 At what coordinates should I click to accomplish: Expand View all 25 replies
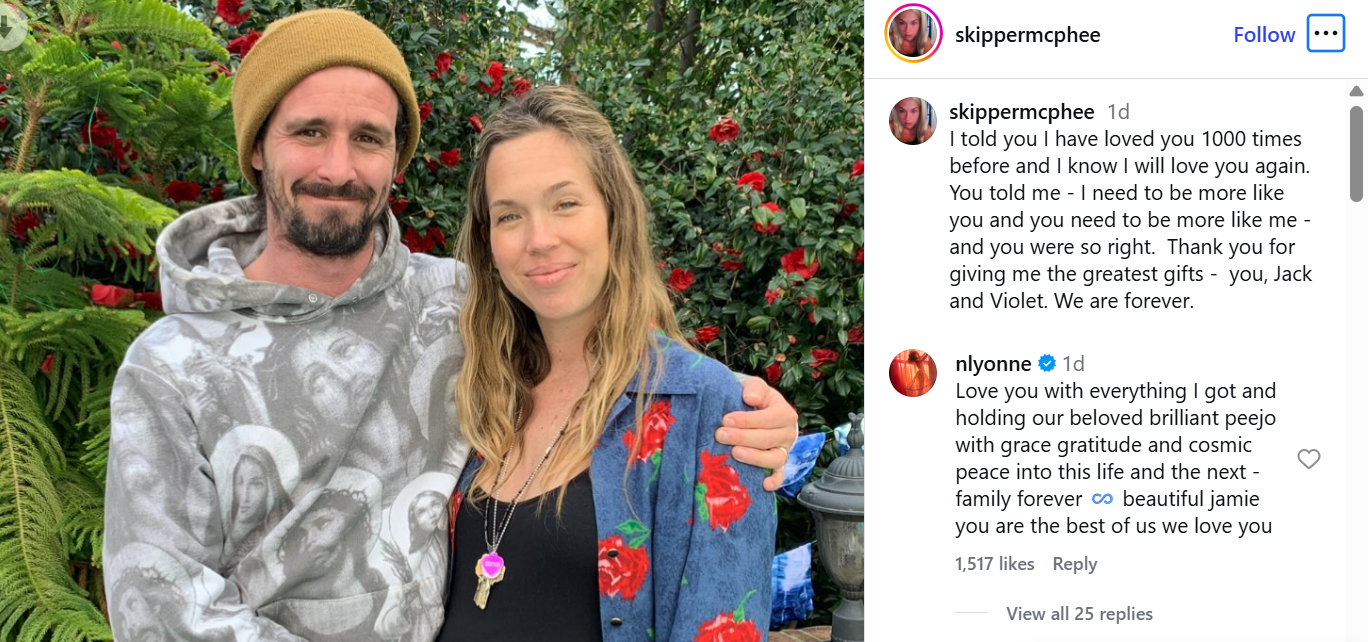1080,613
